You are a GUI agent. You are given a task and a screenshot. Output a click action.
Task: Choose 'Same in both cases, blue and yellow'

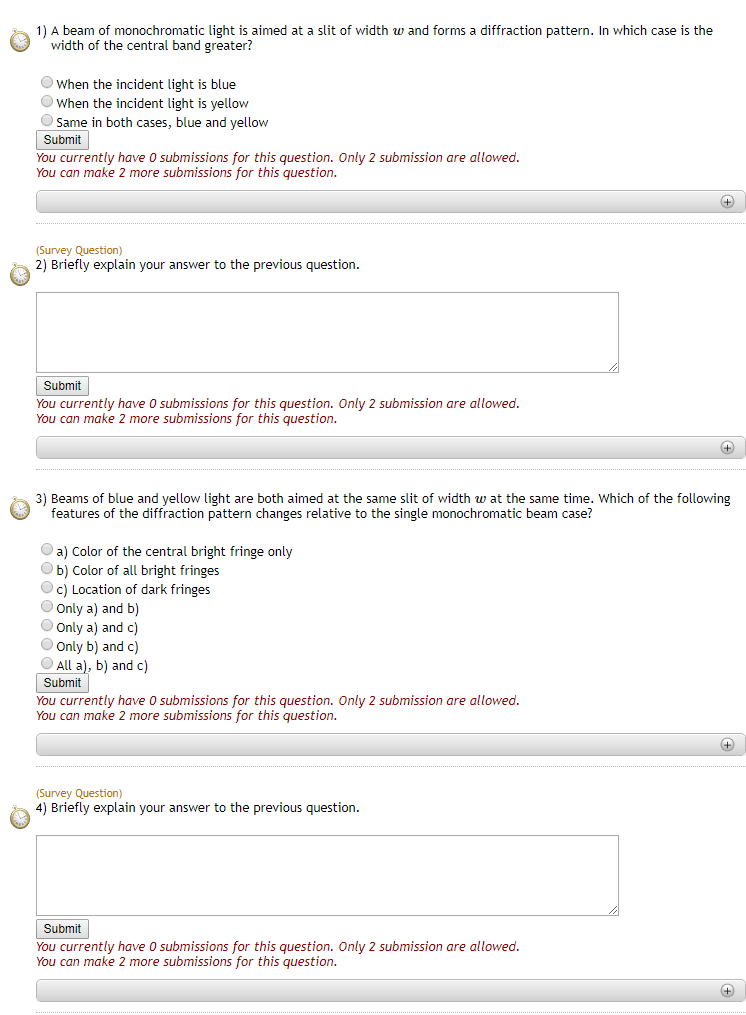click(x=47, y=121)
